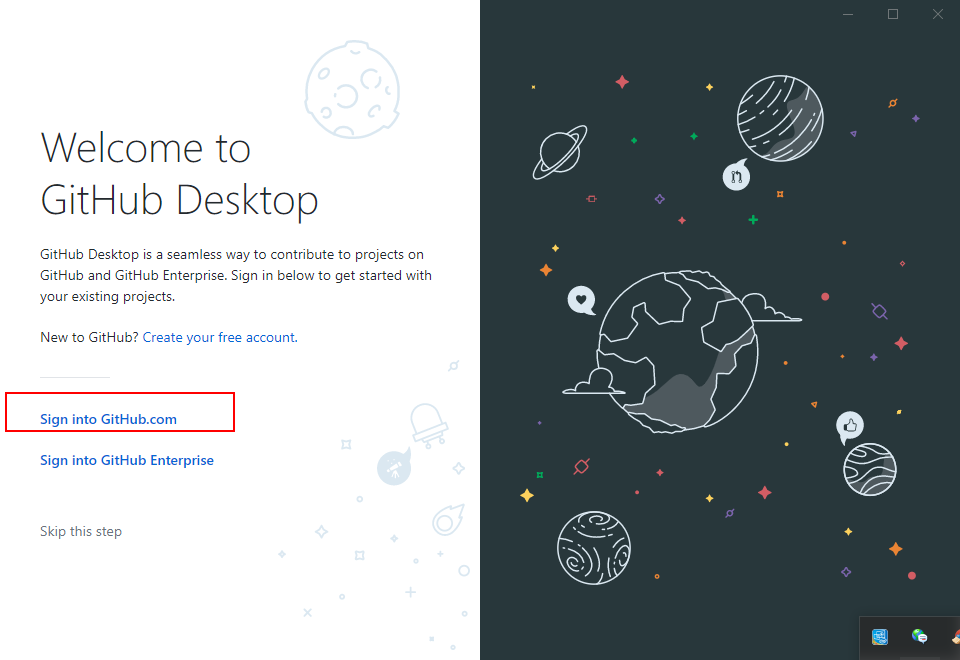960x660 pixels.
Task: Minimize the GitHub Desktop window
Action: (848, 14)
